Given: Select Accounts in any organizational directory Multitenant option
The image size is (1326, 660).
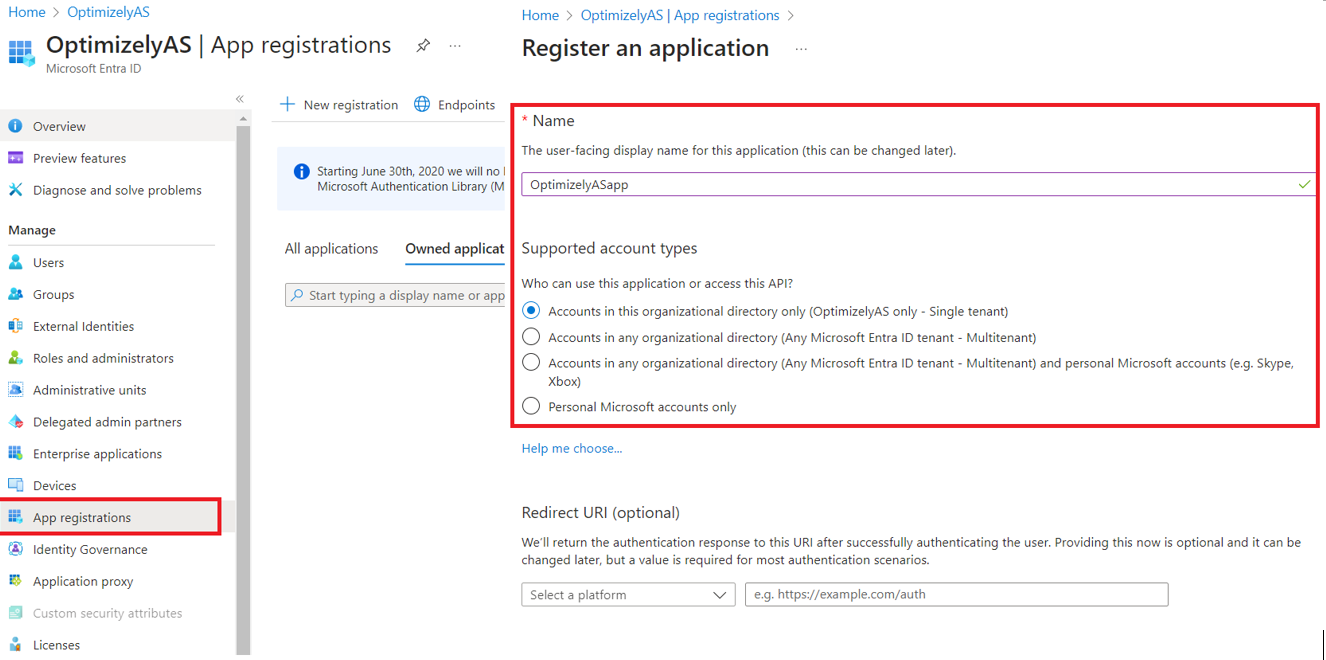Looking at the screenshot, I should coord(531,337).
